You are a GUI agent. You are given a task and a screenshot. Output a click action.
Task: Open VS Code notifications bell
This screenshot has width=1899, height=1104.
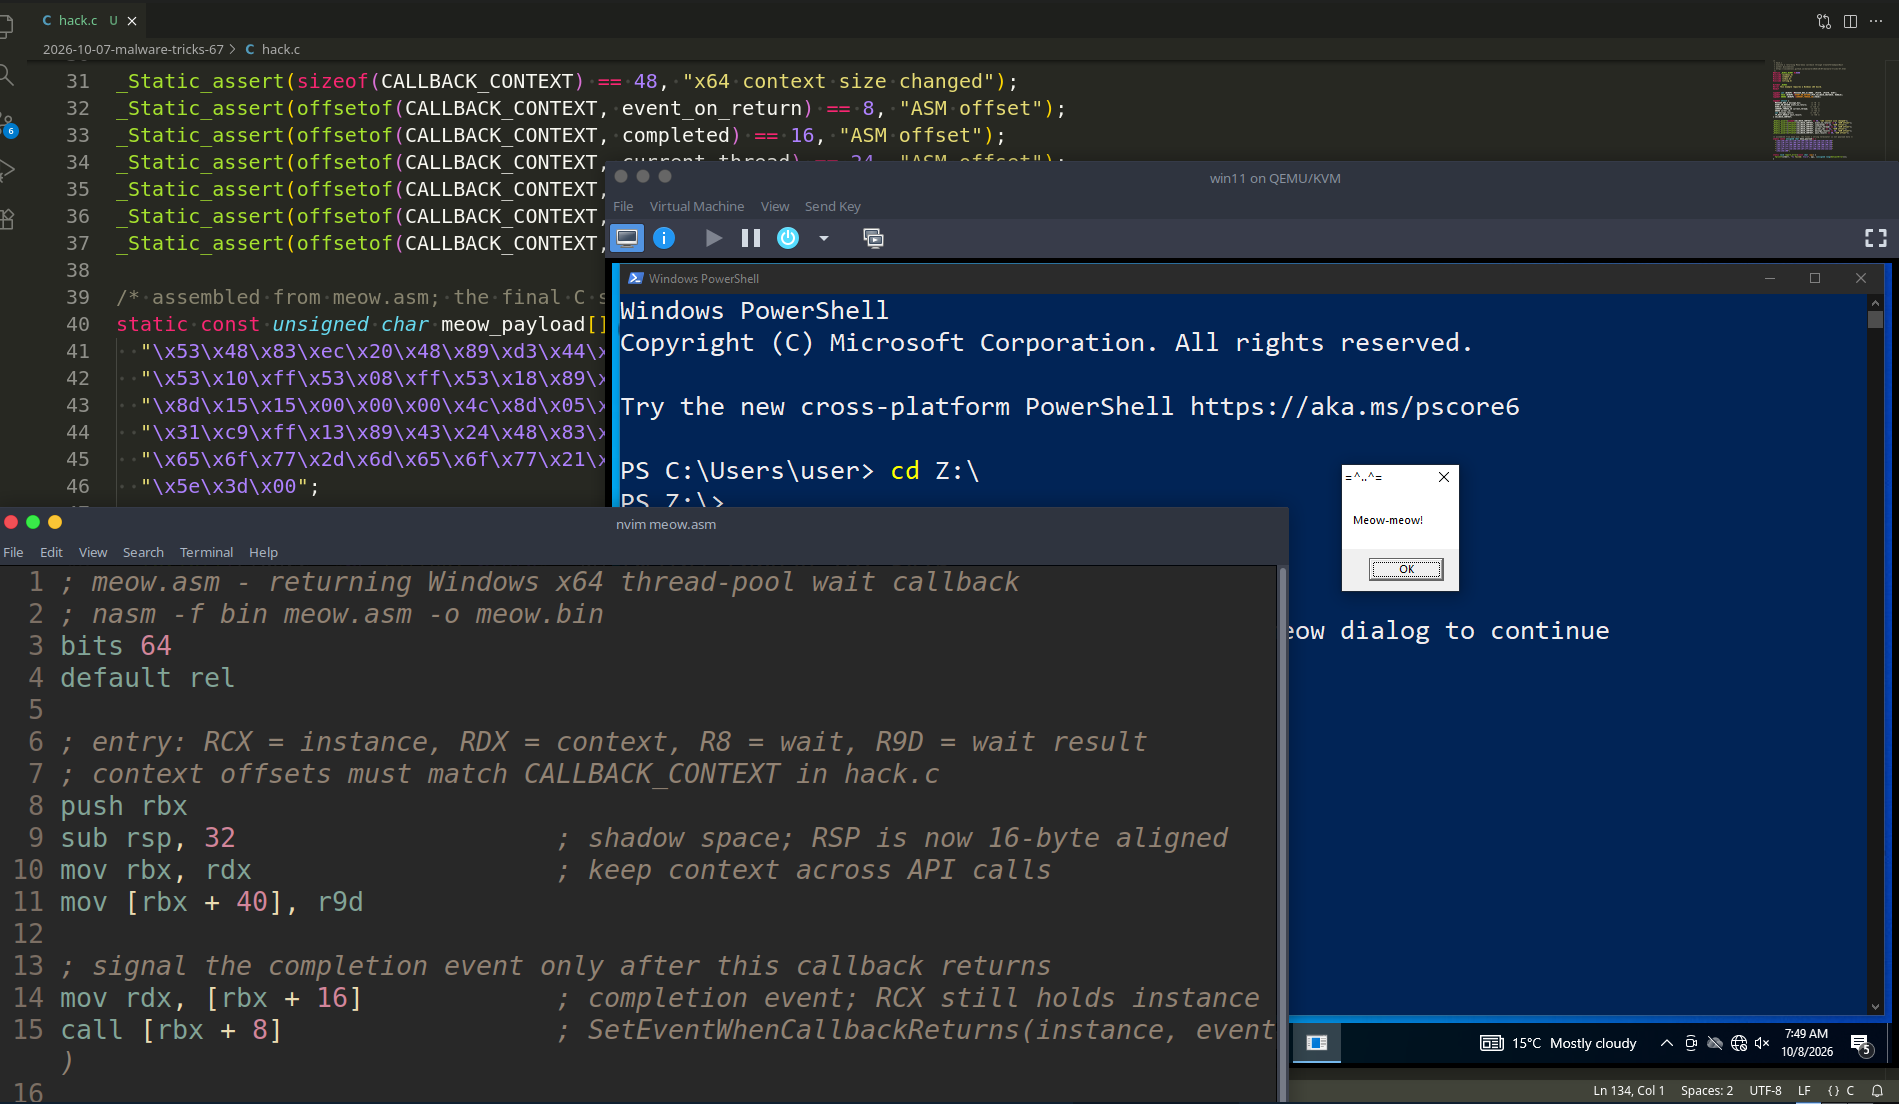(1877, 1091)
